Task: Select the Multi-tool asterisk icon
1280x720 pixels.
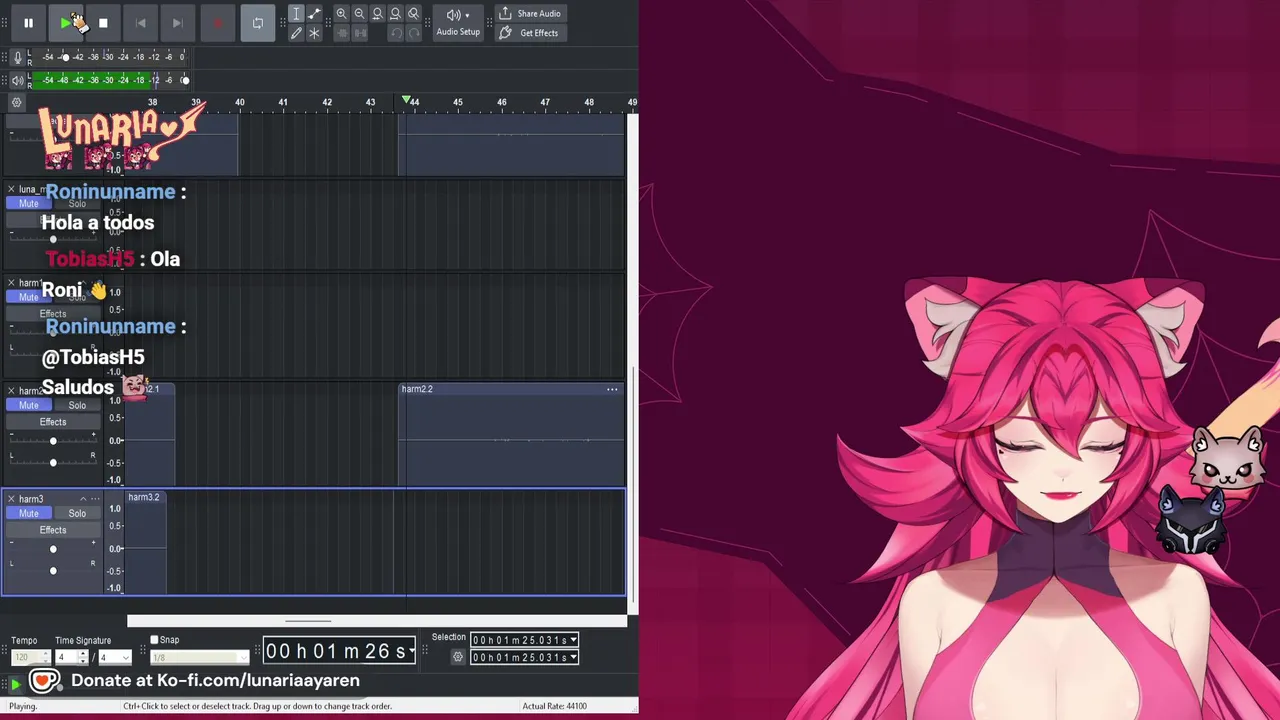Action: [x=314, y=33]
